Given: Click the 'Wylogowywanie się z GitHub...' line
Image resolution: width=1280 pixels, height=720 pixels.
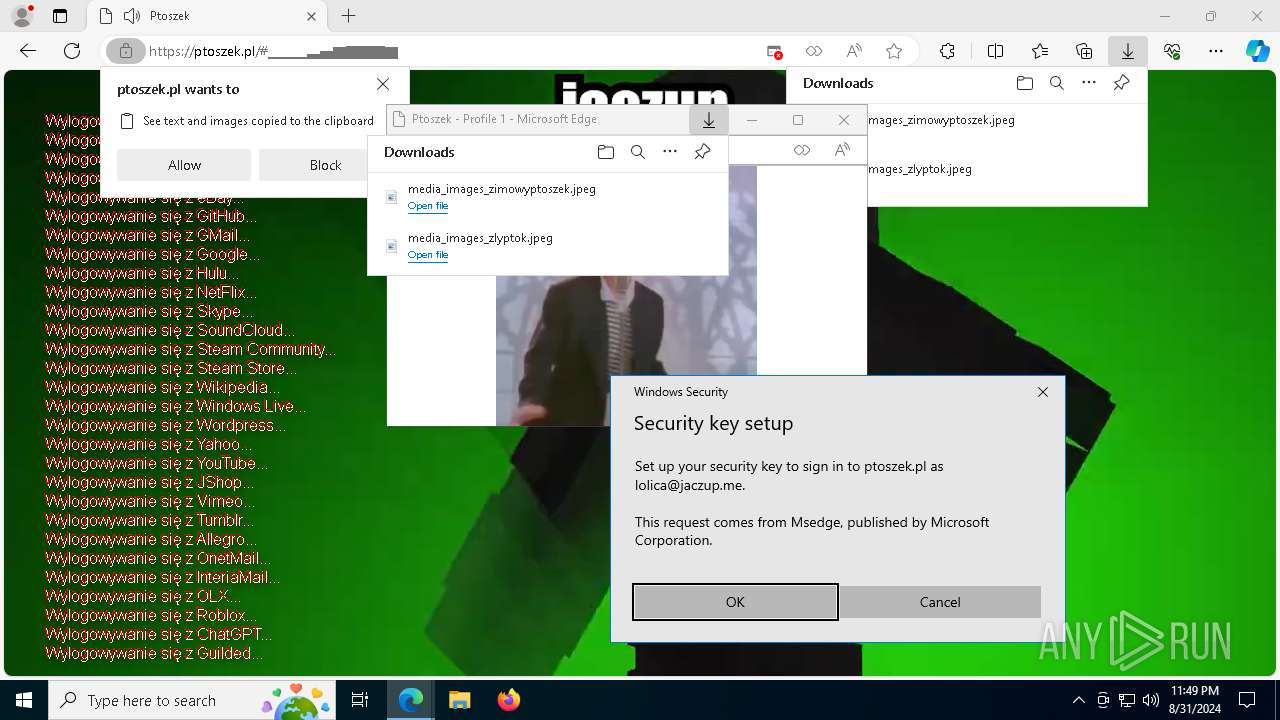Looking at the screenshot, I should (x=151, y=216).
